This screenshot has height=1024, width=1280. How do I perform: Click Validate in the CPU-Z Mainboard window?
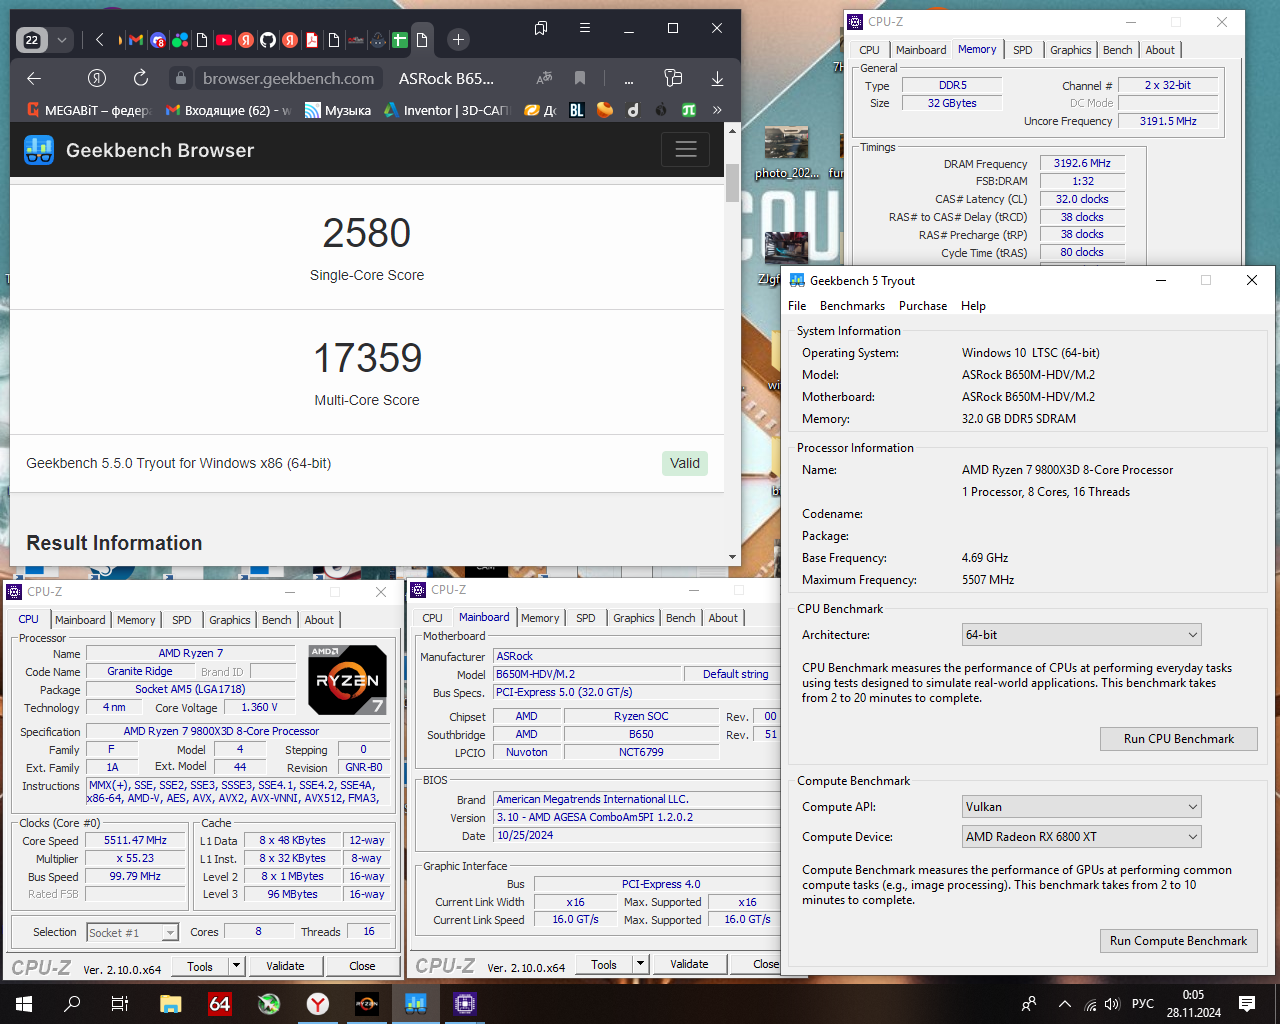[x=689, y=964]
